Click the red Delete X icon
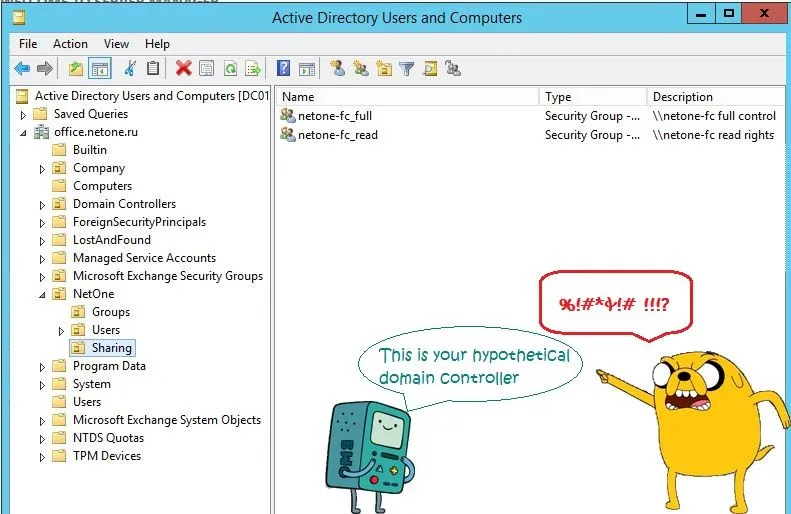This screenshot has width=791, height=514. click(x=184, y=68)
